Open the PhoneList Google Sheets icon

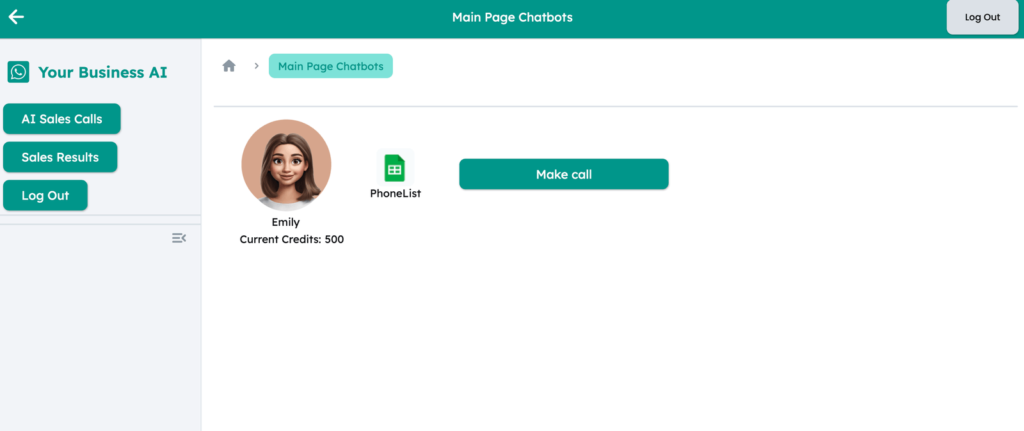click(x=395, y=168)
